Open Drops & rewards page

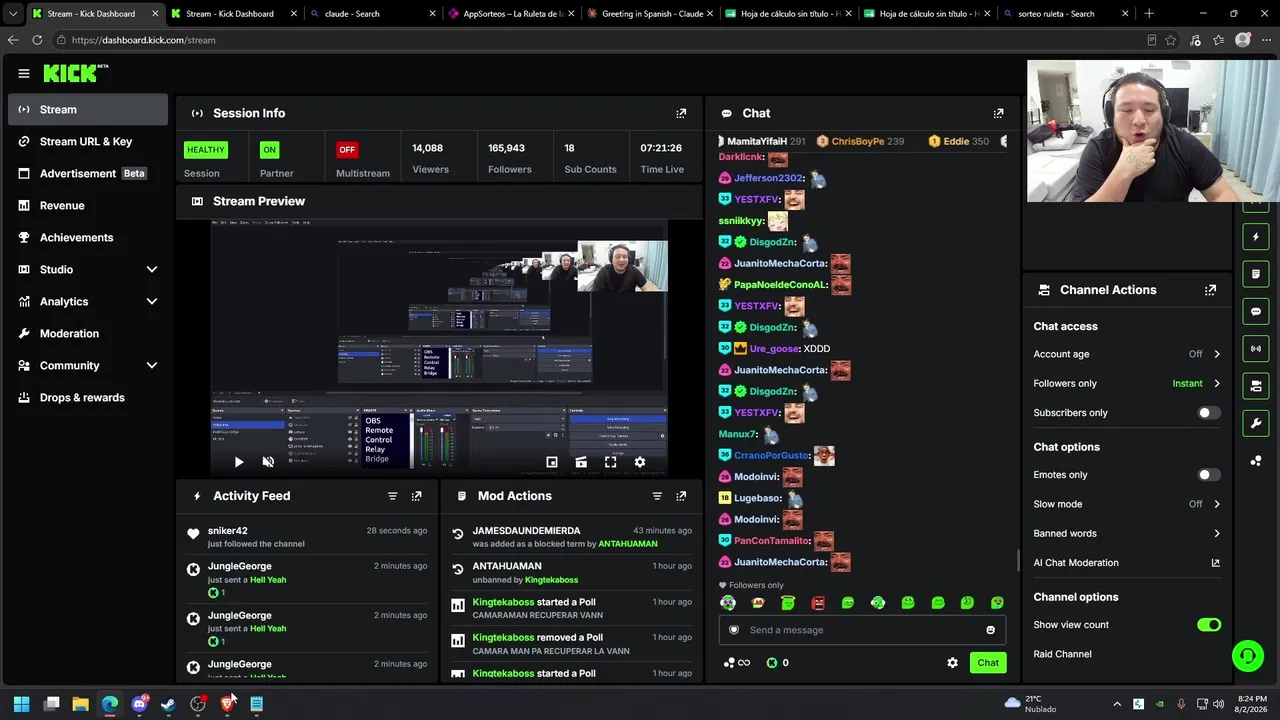click(88, 398)
